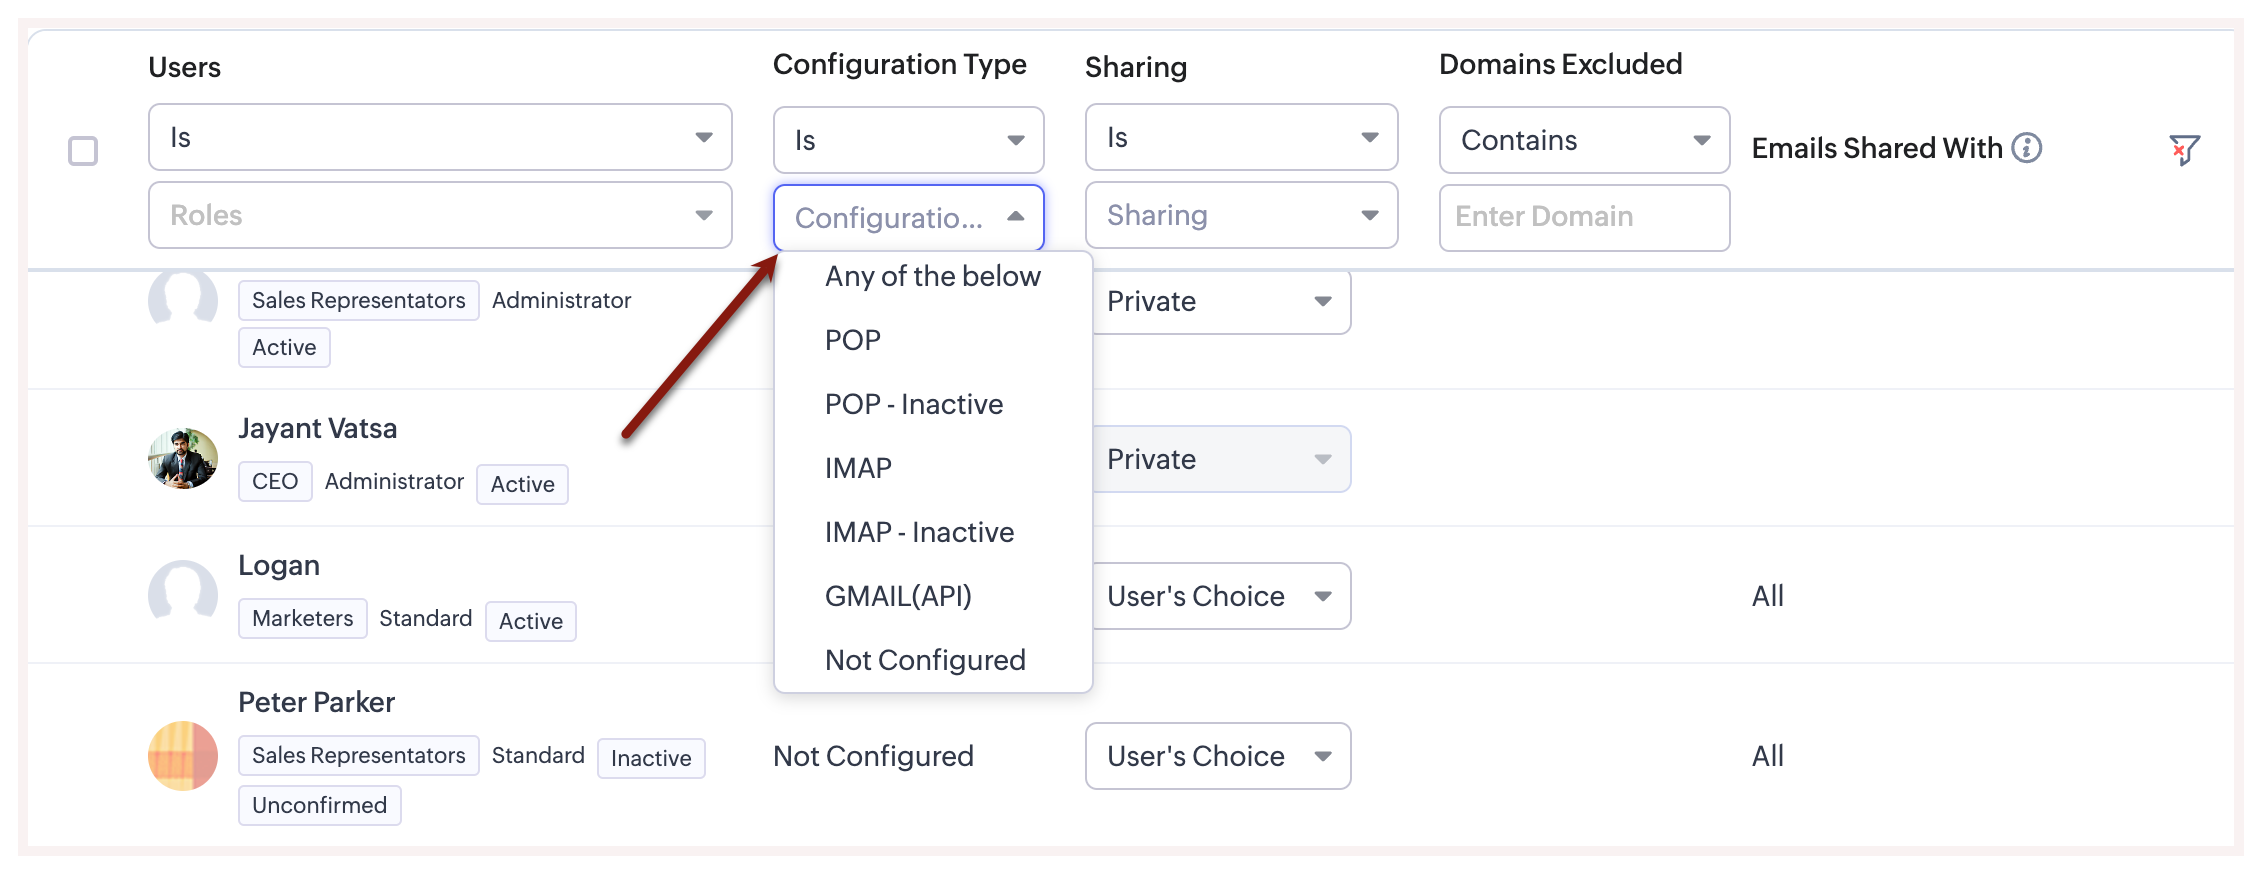This screenshot has width=2262, height=874.
Task: Click Peter Parker's avatar image
Action: pyautogui.click(x=183, y=756)
